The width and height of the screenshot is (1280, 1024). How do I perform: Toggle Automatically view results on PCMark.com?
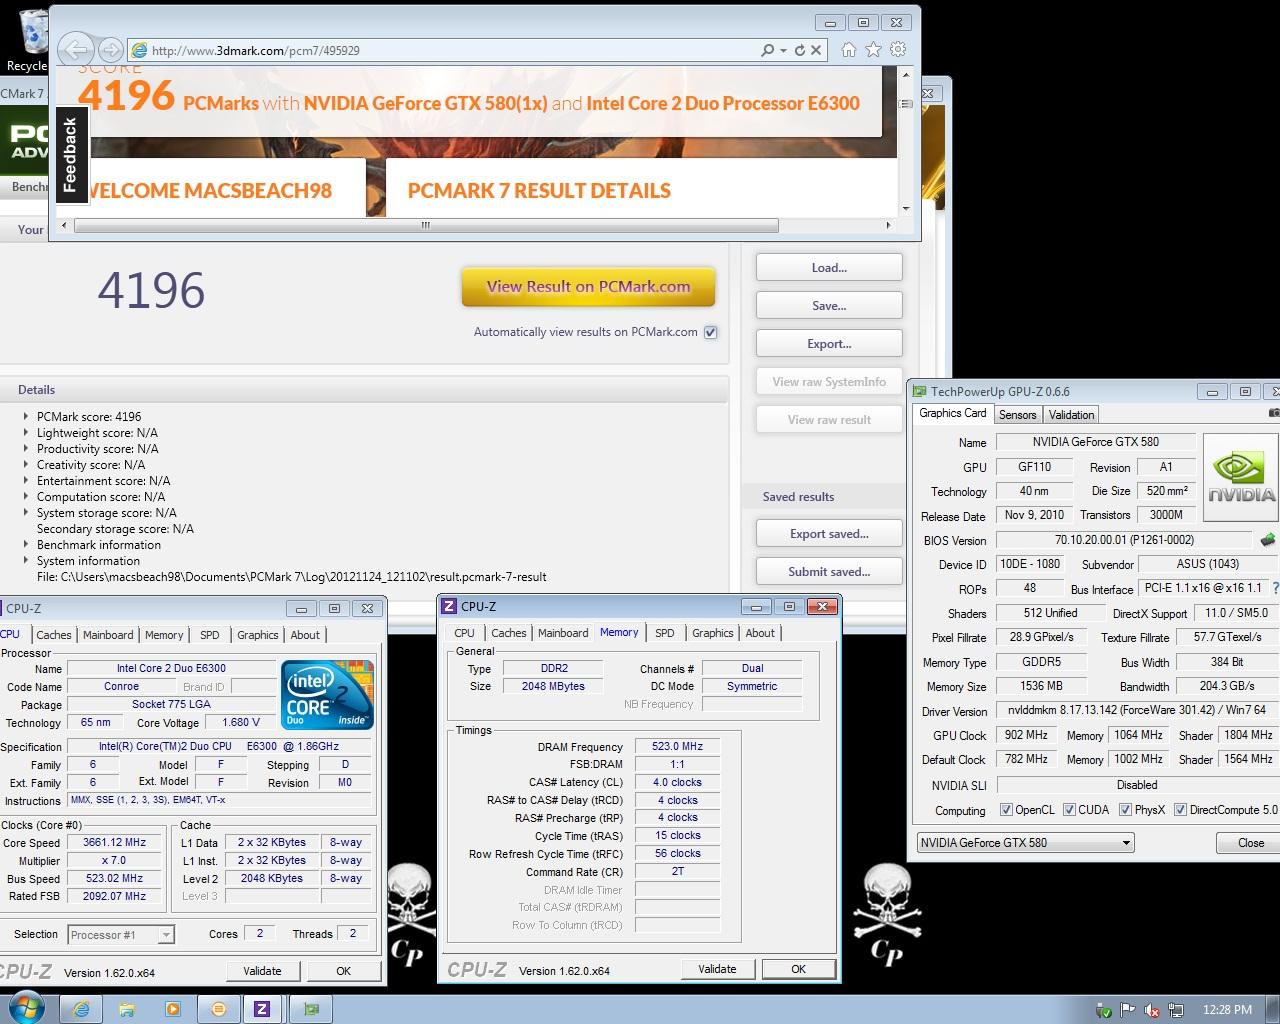710,332
